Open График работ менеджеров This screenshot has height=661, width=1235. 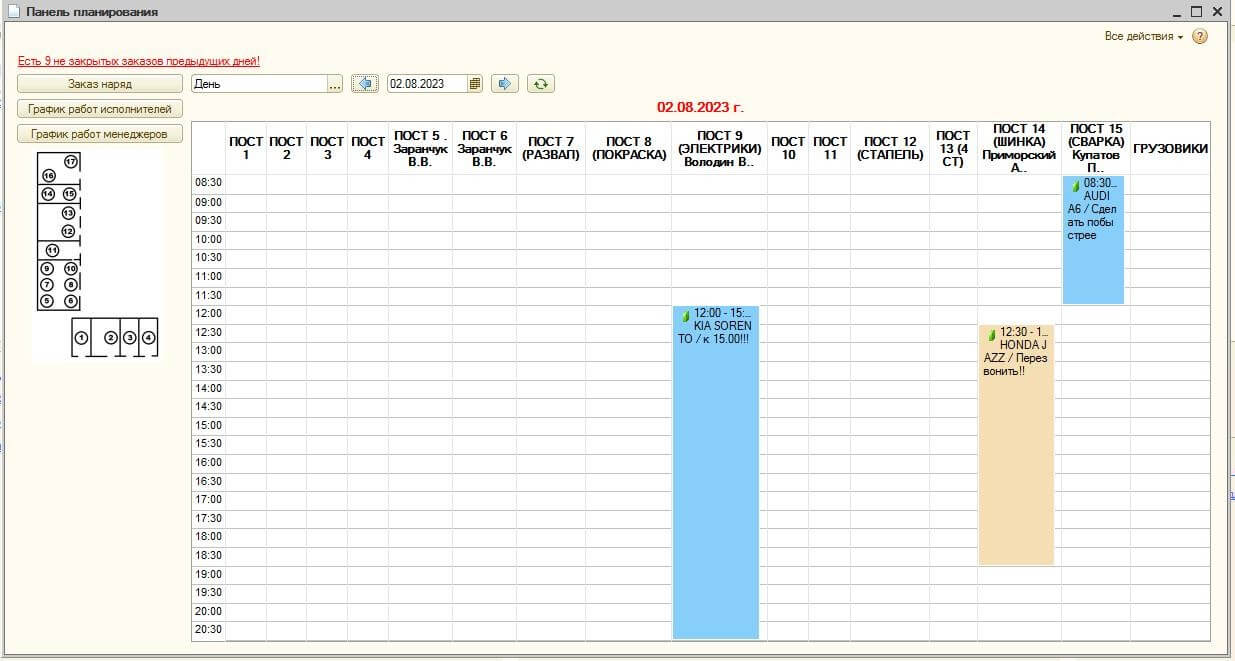click(100, 134)
